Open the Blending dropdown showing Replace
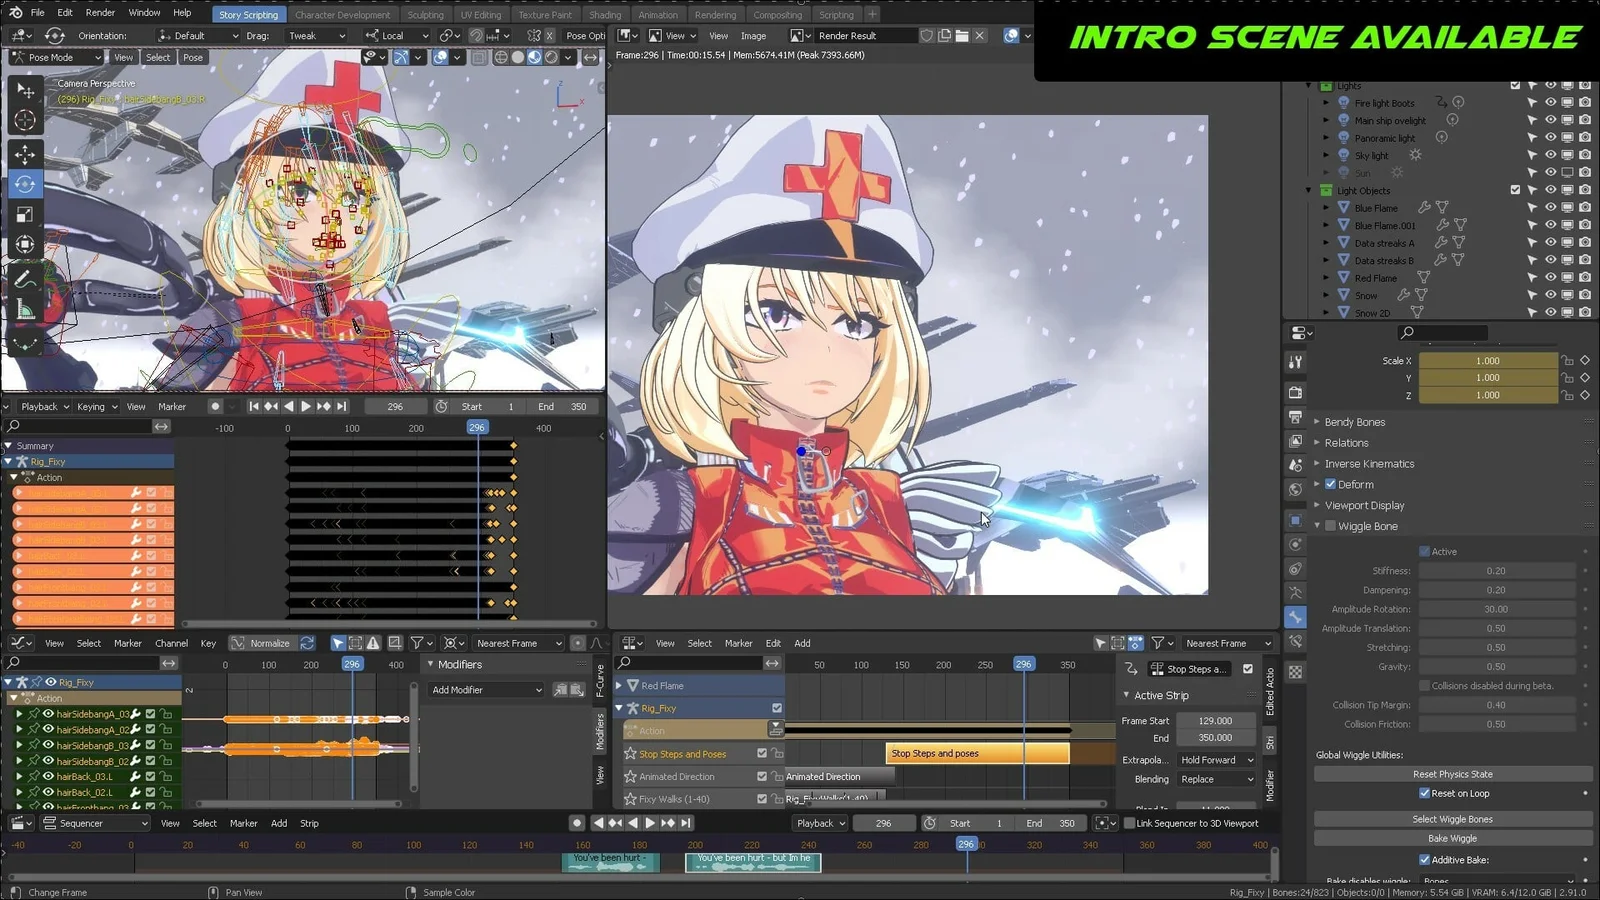The width and height of the screenshot is (1600, 900). point(1215,779)
